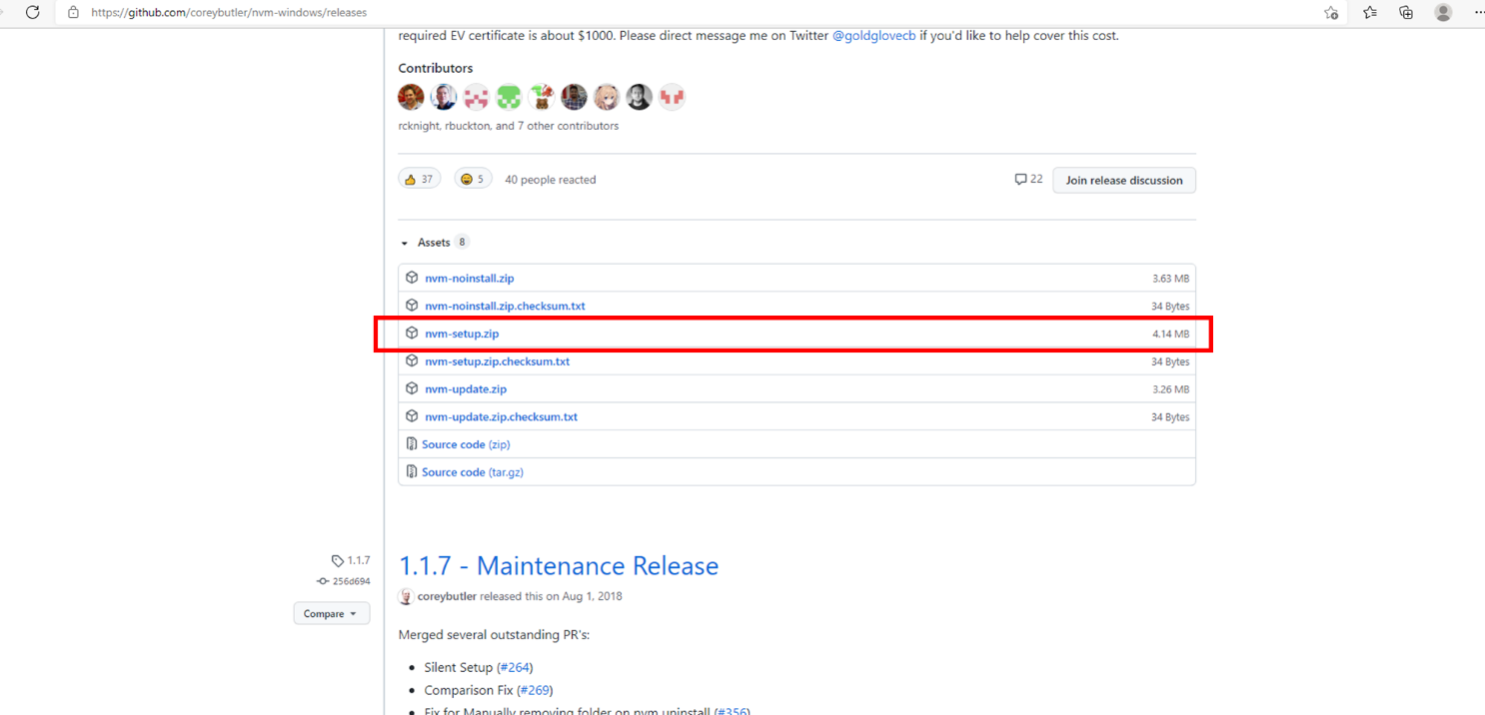Open second contributor avatar with glasses
The width and height of the screenshot is (1485, 715).
[x=444, y=97]
